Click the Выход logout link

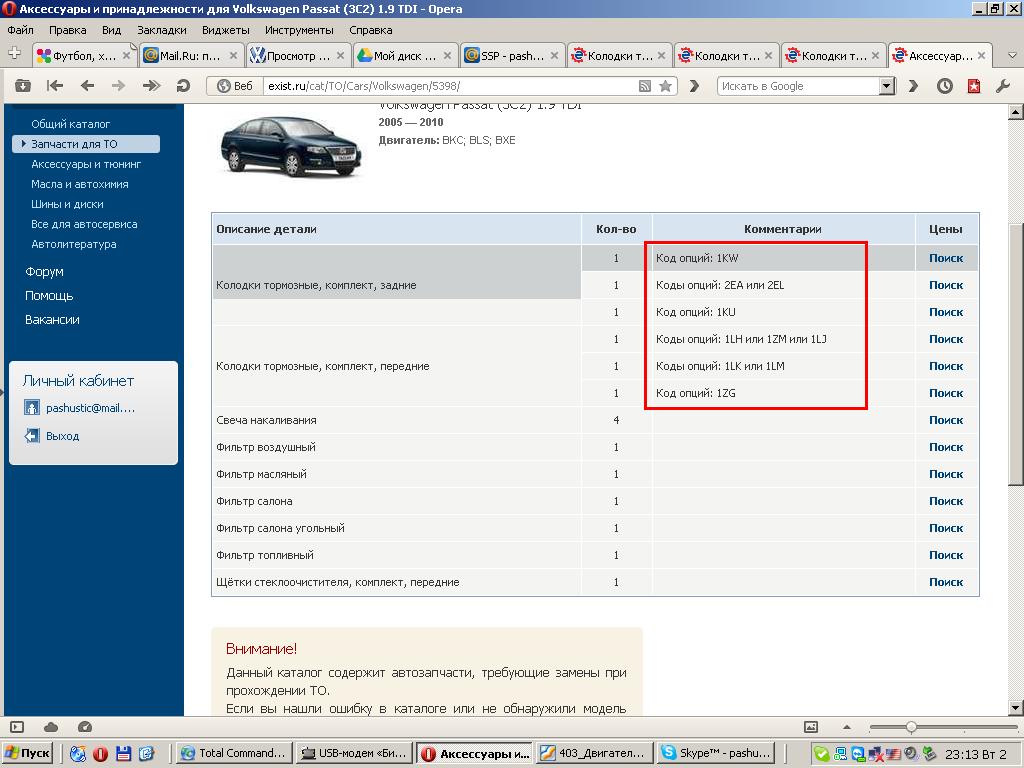point(62,436)
